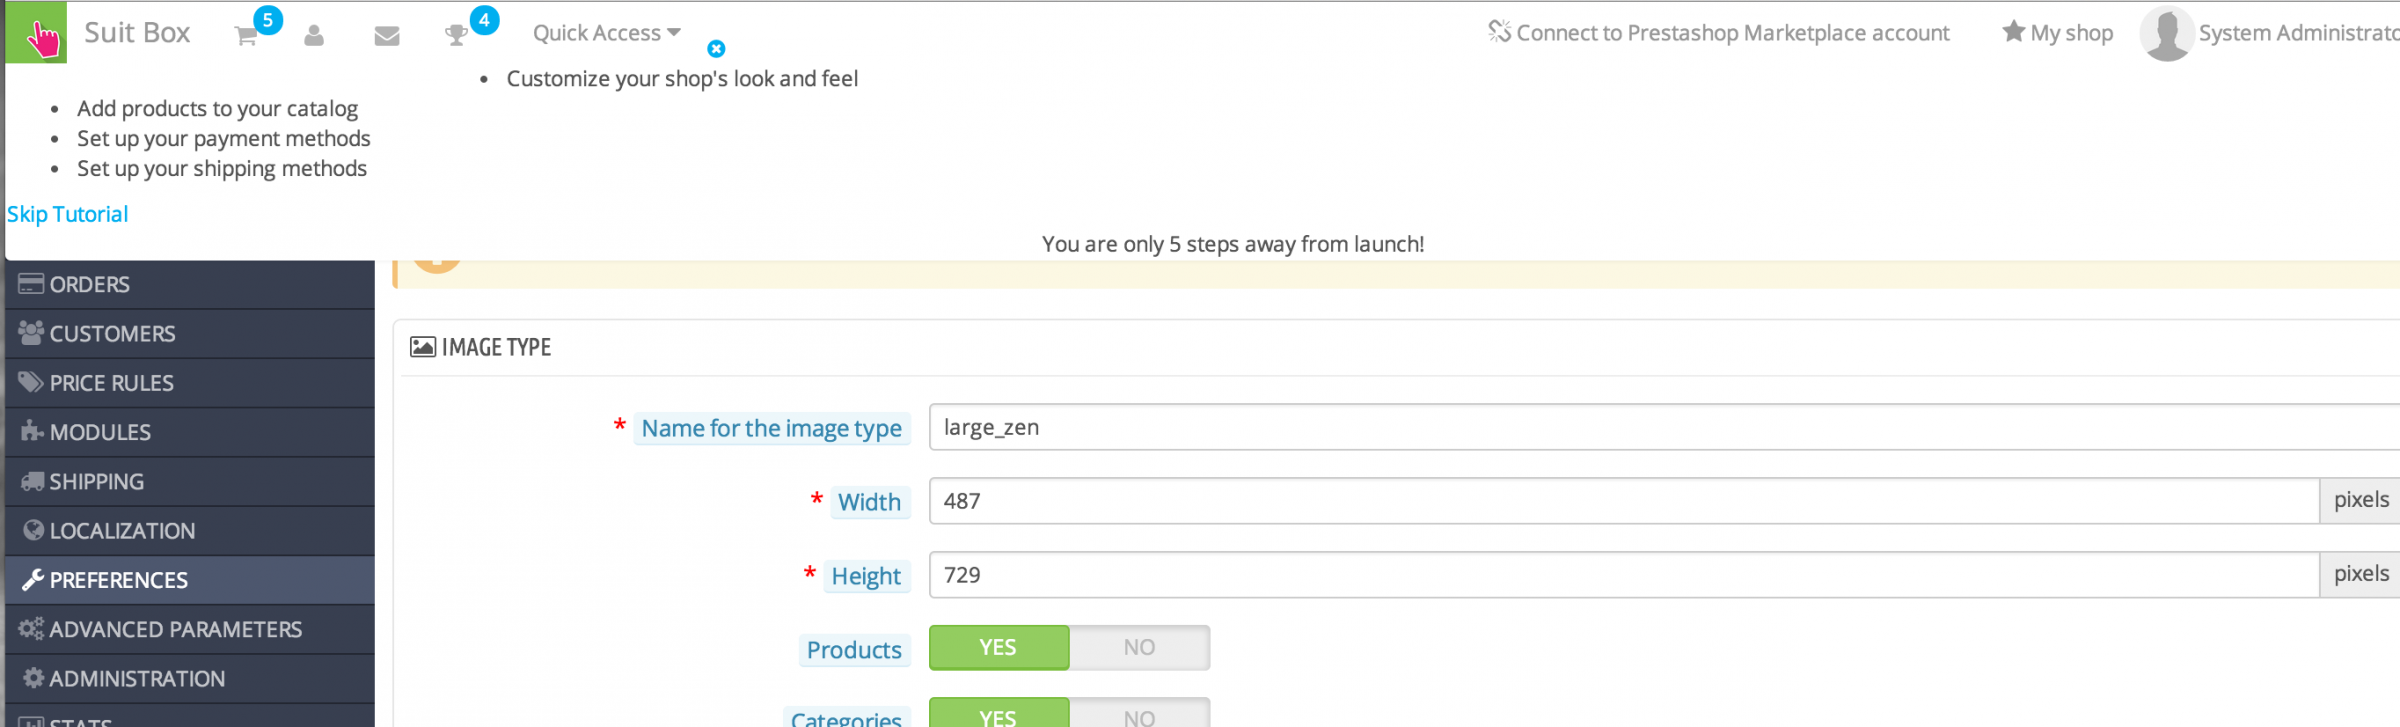Set Categories toggle to NO
Image resolution: width=2400 pixels, height=727 pixels.
tap(1139, 716)
